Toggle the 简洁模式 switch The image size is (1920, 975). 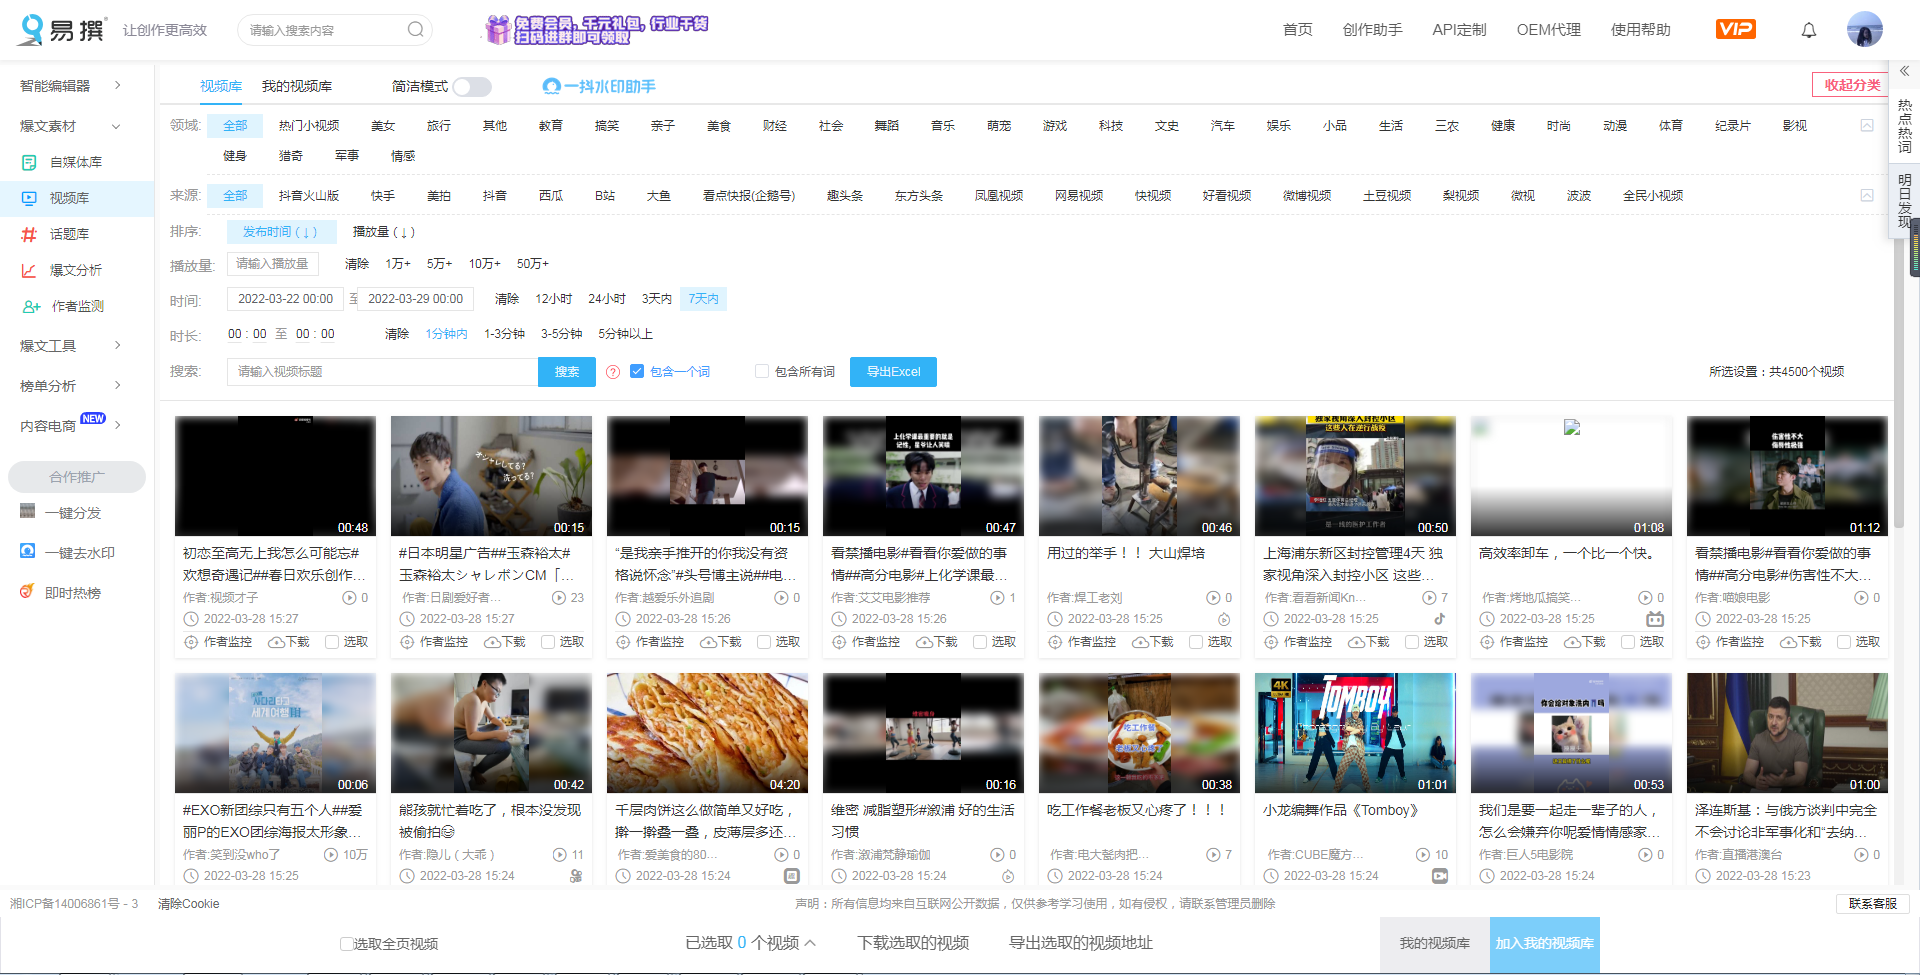point(472,87)
